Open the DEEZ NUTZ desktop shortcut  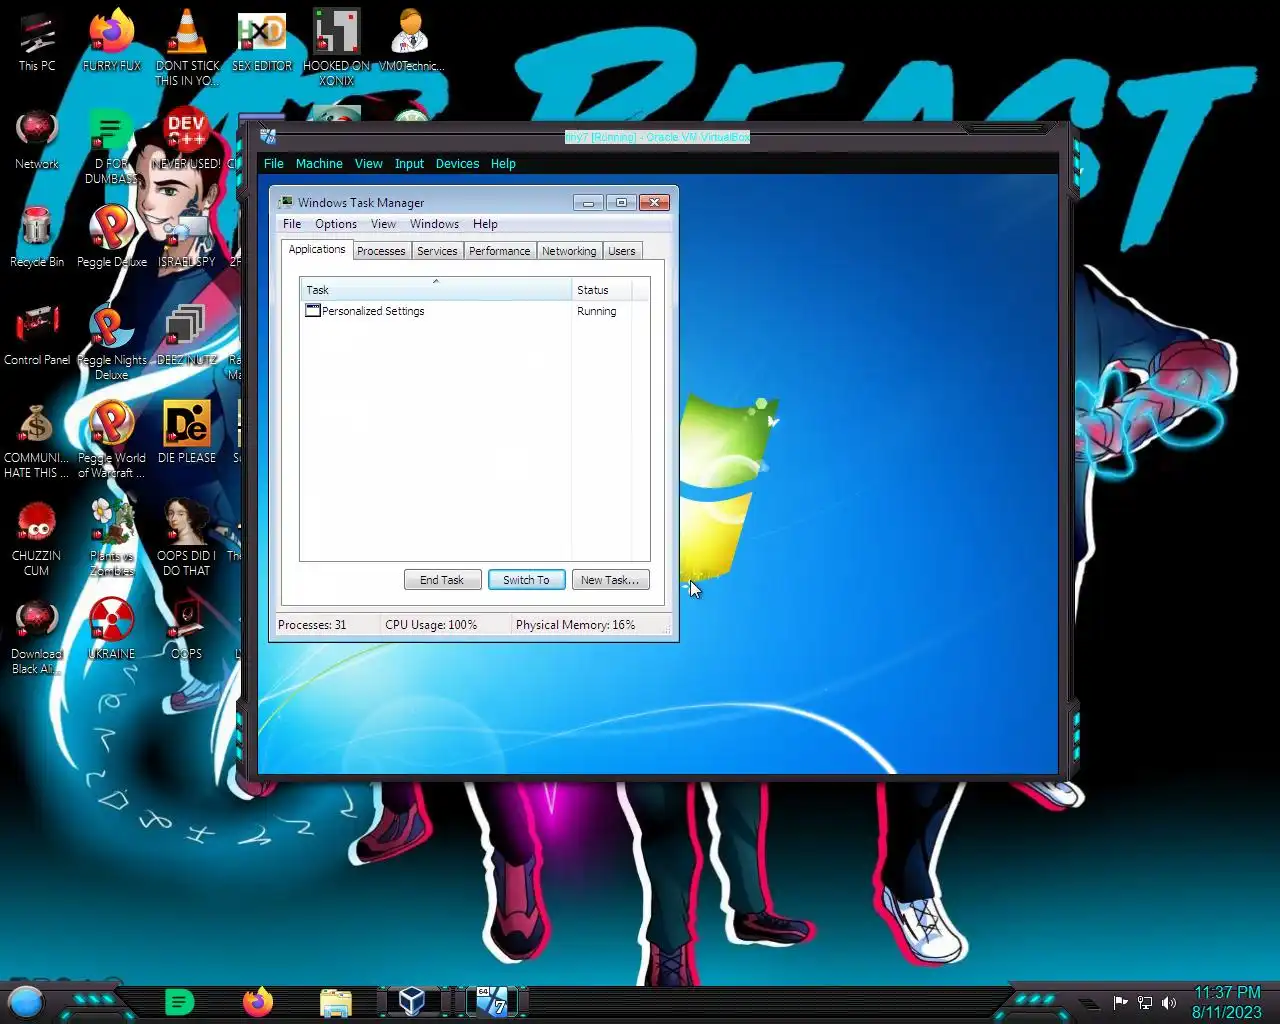(x=187, y=335)
